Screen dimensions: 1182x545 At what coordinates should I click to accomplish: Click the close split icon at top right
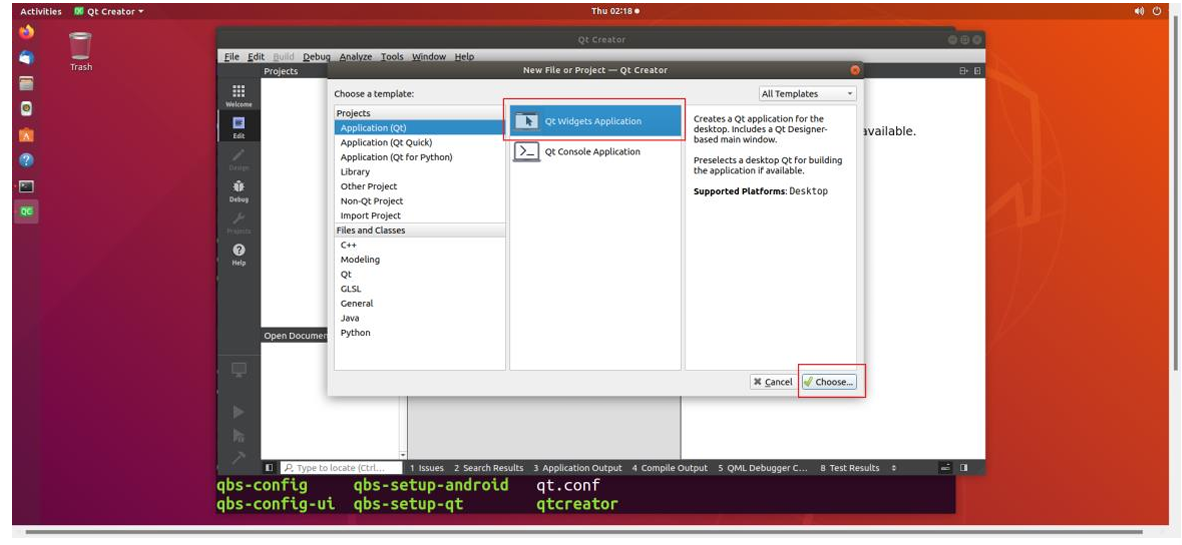point(977,71)
